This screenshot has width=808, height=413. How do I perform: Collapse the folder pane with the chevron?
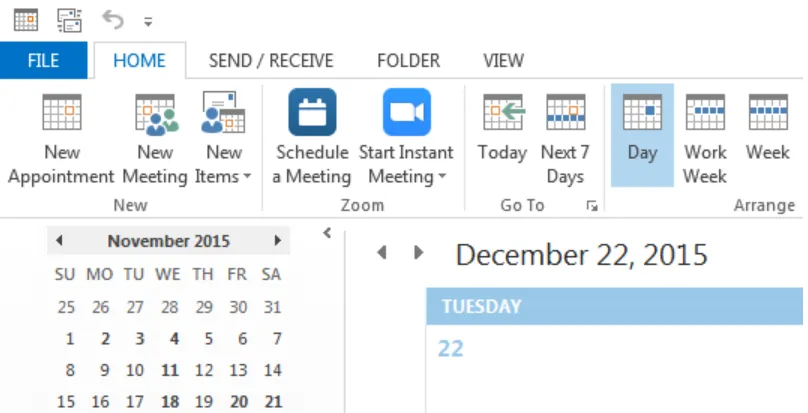coord(327,233)
